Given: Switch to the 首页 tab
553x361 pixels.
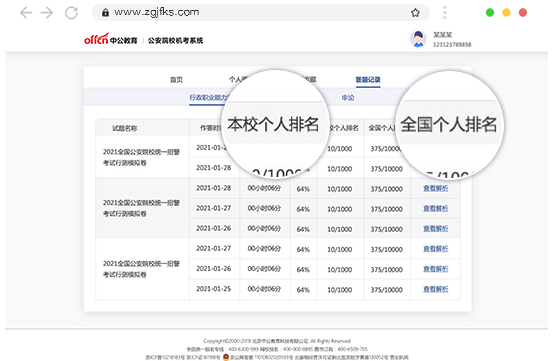Looking at the screenshot, I should pos(176,80).
